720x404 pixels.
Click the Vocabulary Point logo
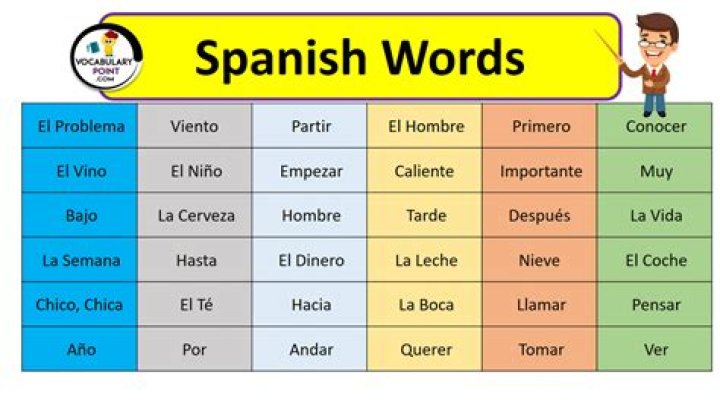pos(106,58)
